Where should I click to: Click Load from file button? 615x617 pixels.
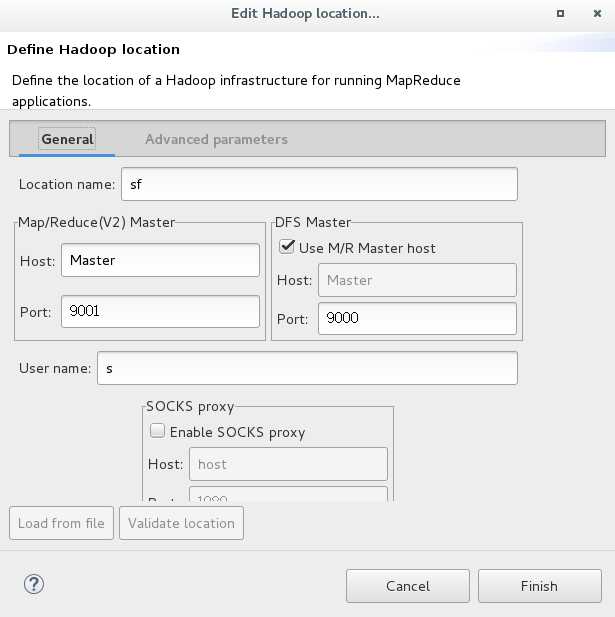(x=61, y=523)
